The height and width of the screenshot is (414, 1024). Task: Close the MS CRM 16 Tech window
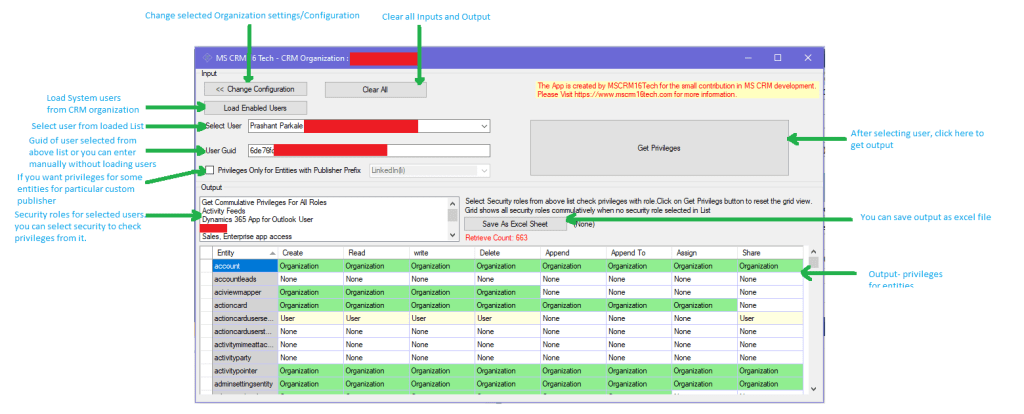(x=808, y=57)
